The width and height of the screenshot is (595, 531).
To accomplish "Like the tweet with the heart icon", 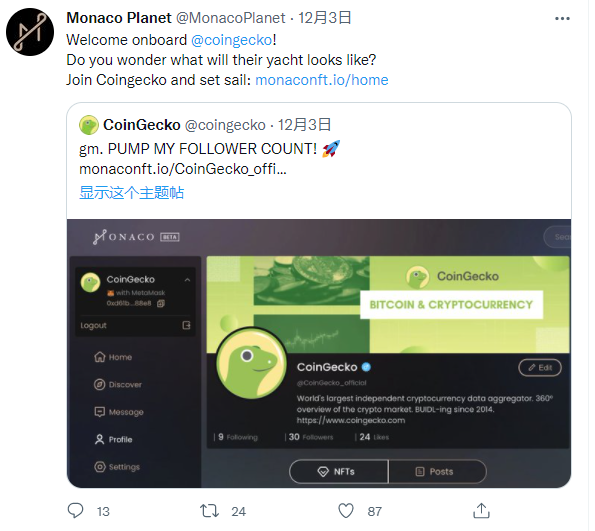I will tap(346, 511).
